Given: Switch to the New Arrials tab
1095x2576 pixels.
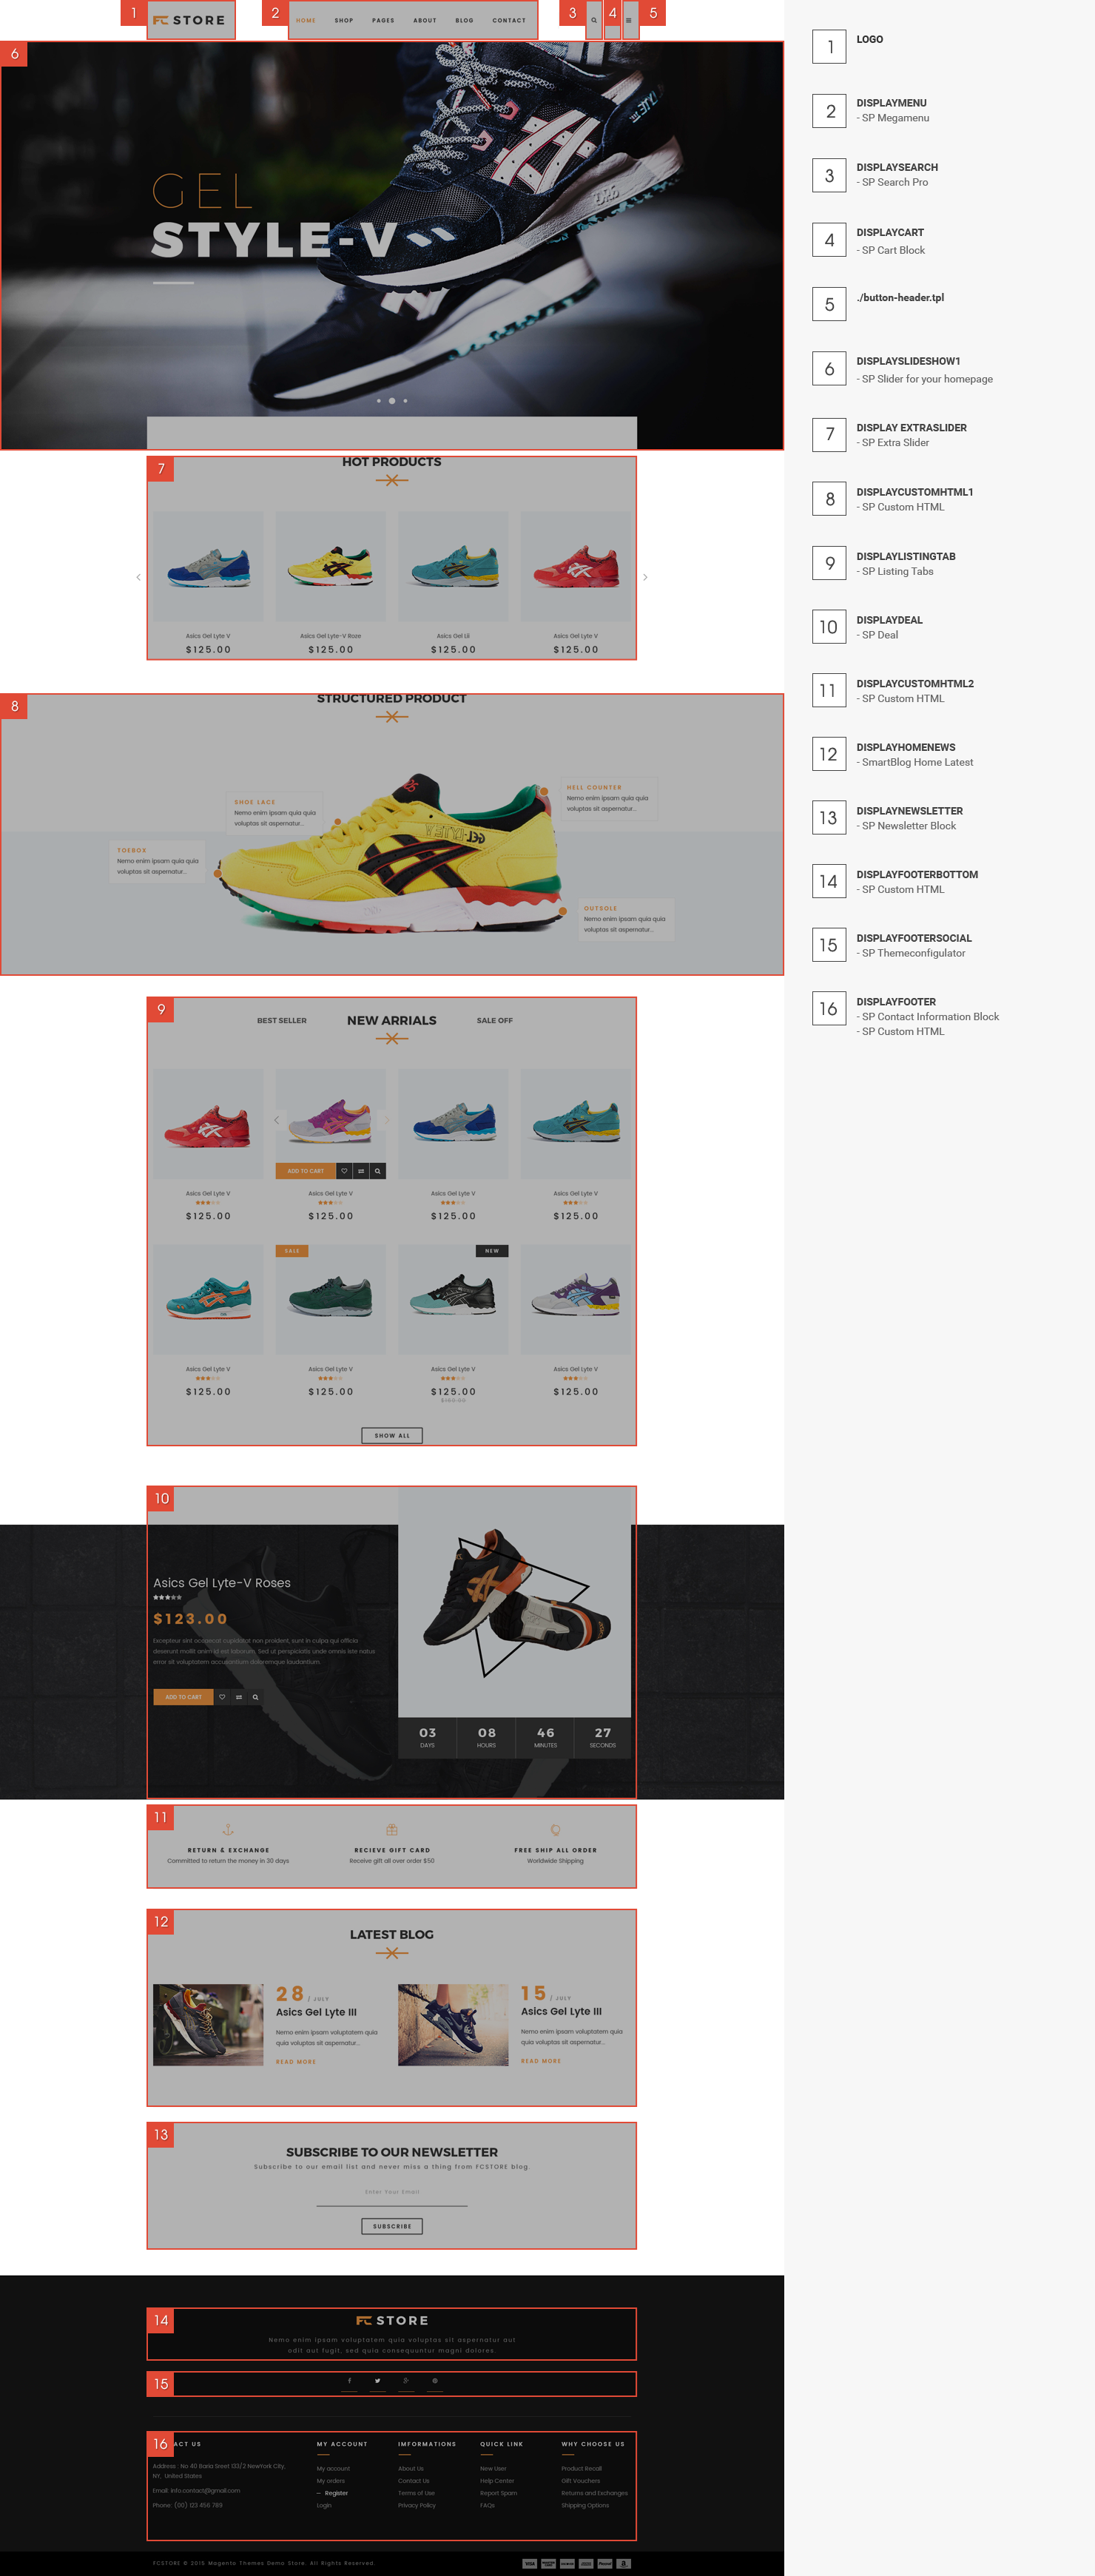Looking at the screenshot, I should [392, 1021].
